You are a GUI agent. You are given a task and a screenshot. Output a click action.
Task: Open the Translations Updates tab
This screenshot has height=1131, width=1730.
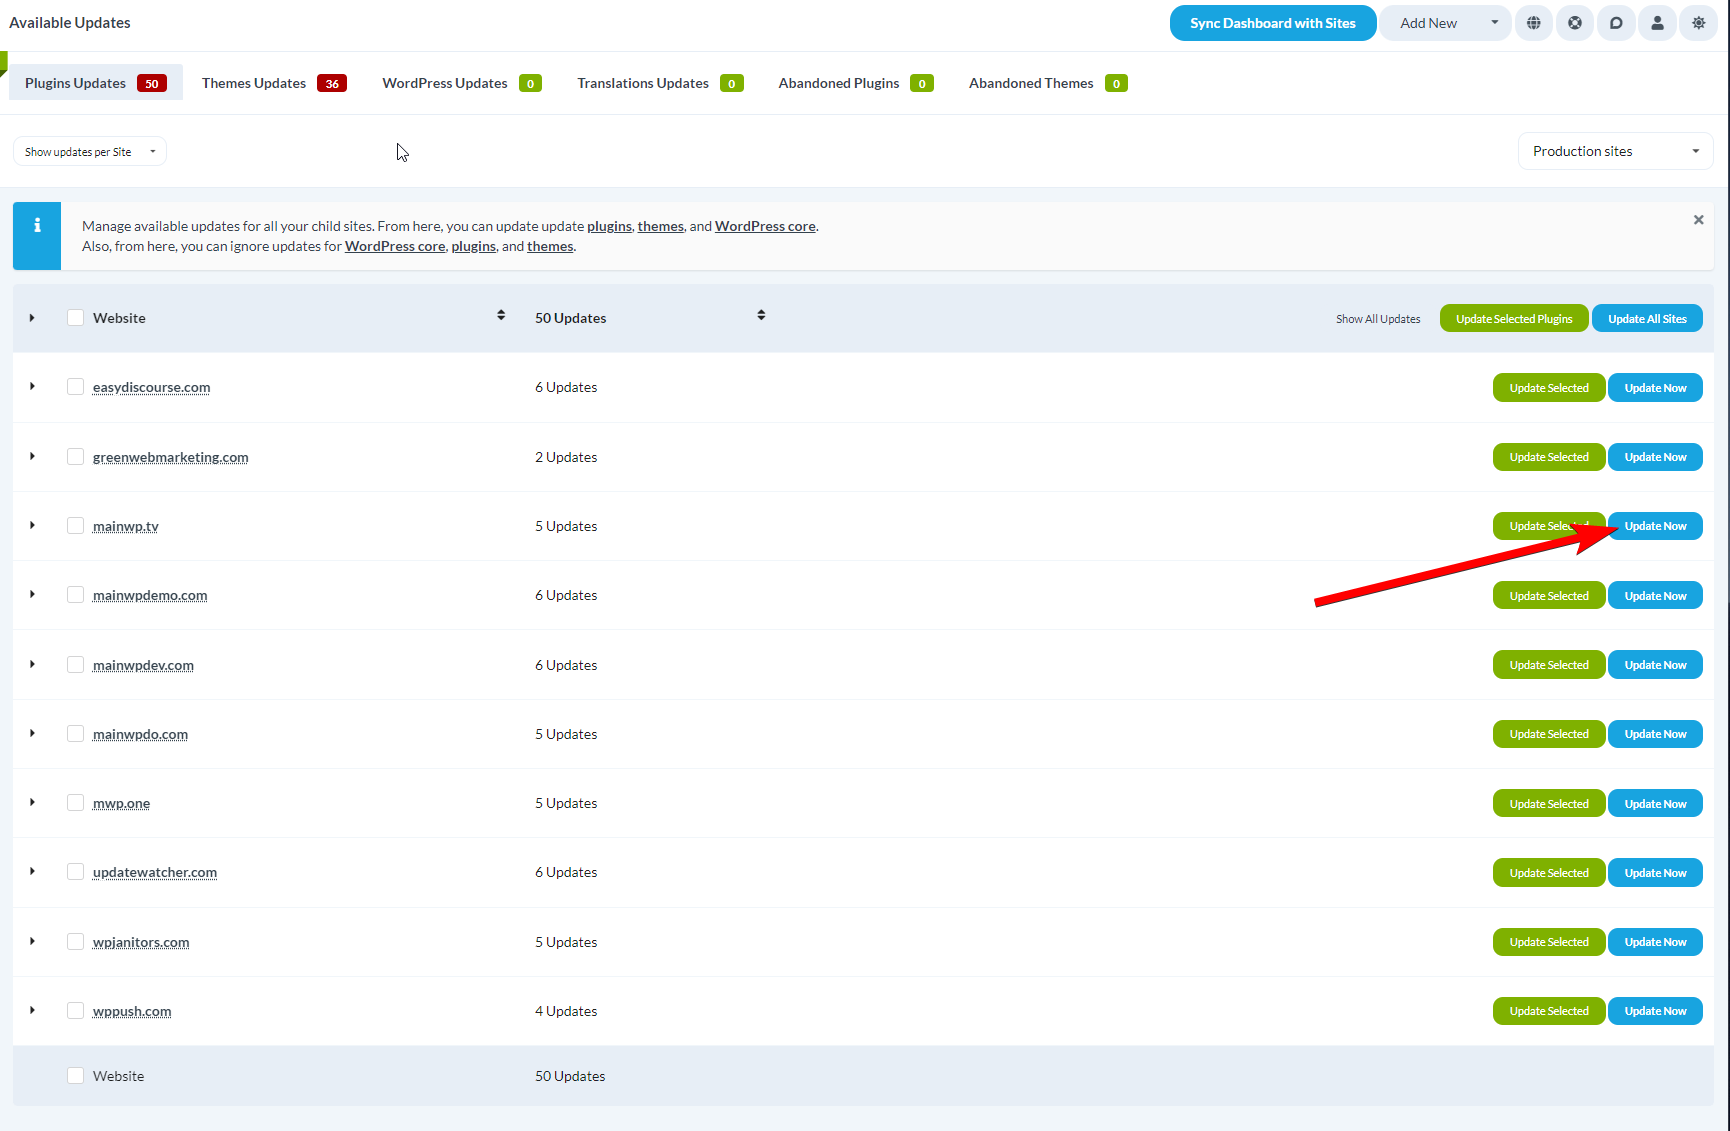point(642,82)
